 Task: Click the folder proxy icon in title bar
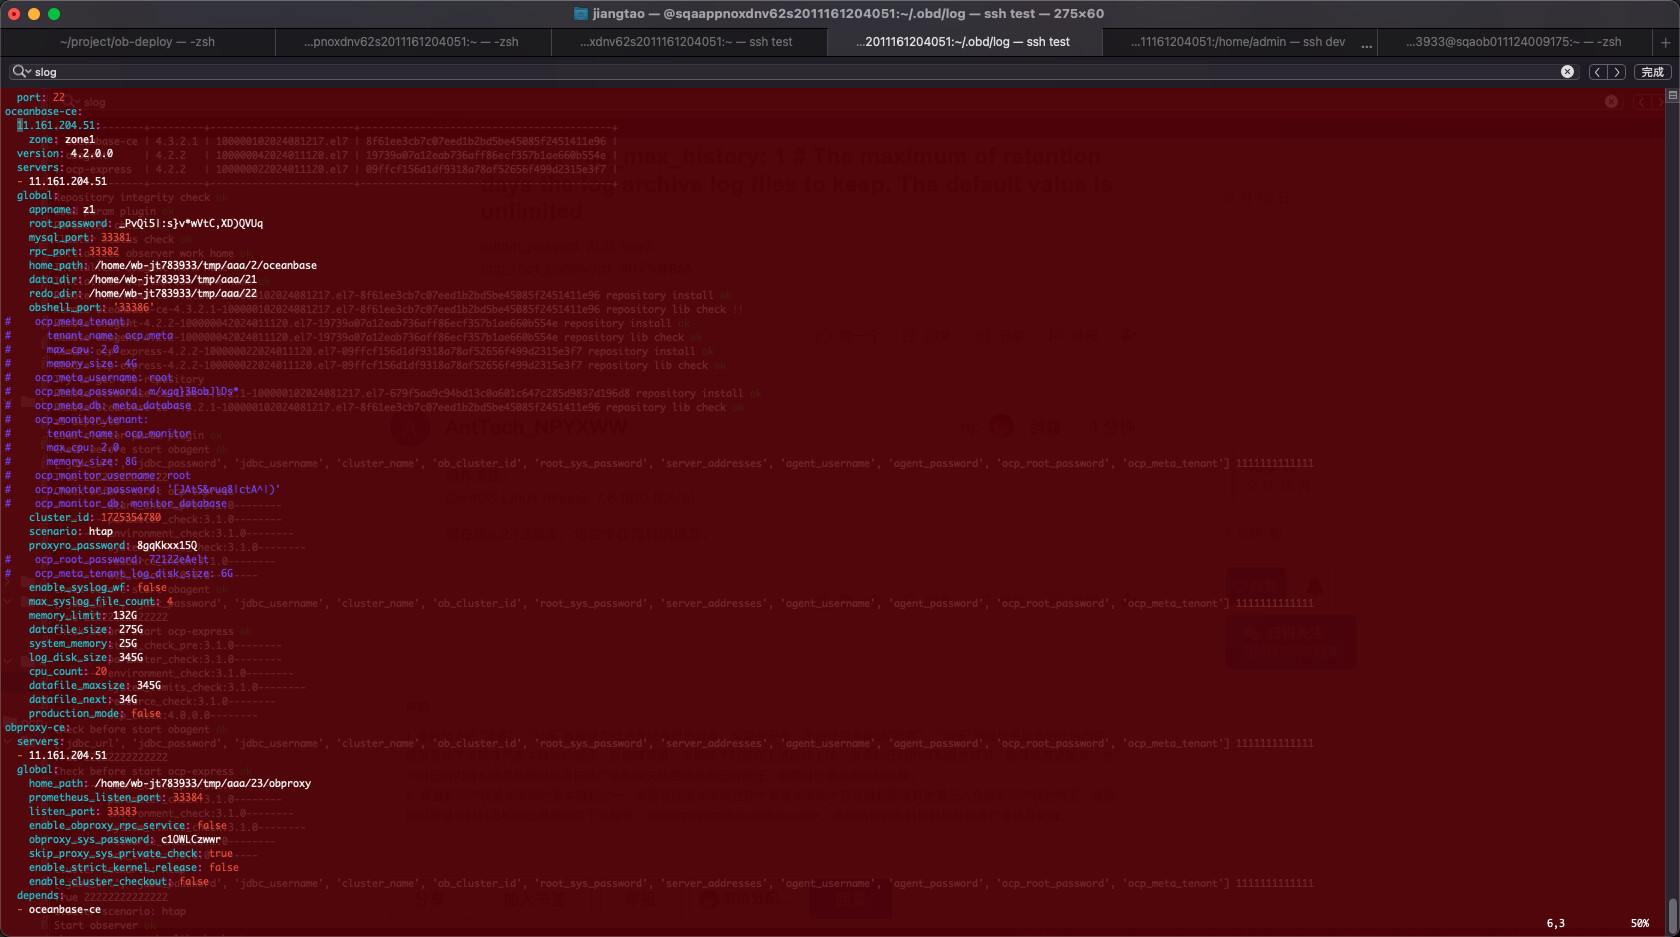click(x=581, y=14)
